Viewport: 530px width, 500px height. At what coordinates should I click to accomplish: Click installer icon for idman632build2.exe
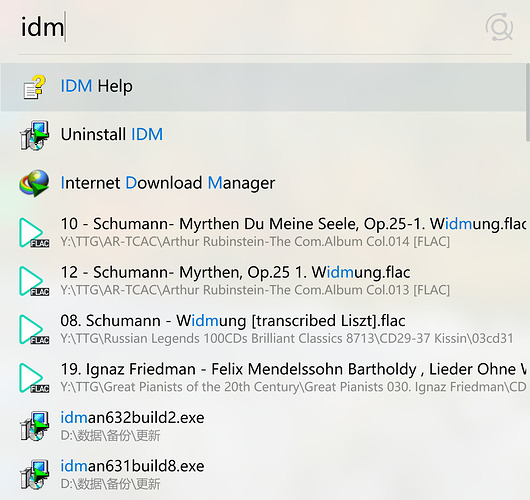(34, 426)
